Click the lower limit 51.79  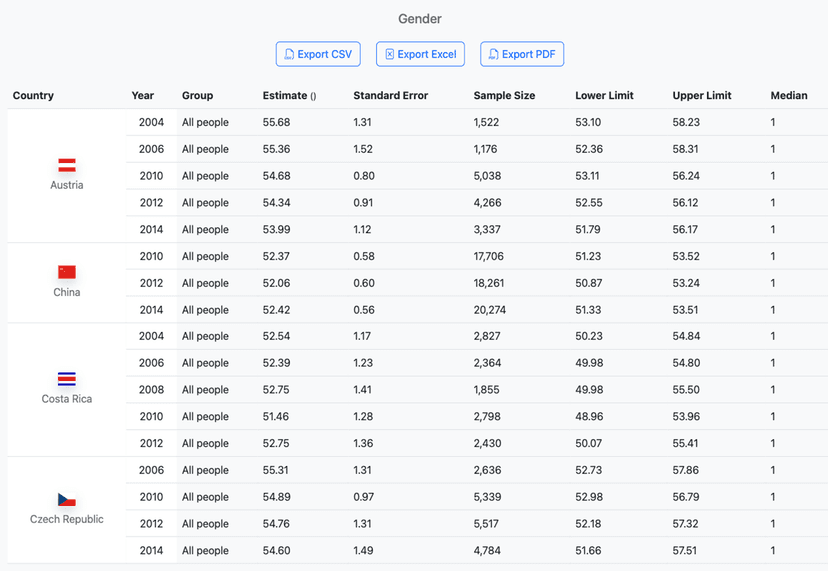point(588,230)
